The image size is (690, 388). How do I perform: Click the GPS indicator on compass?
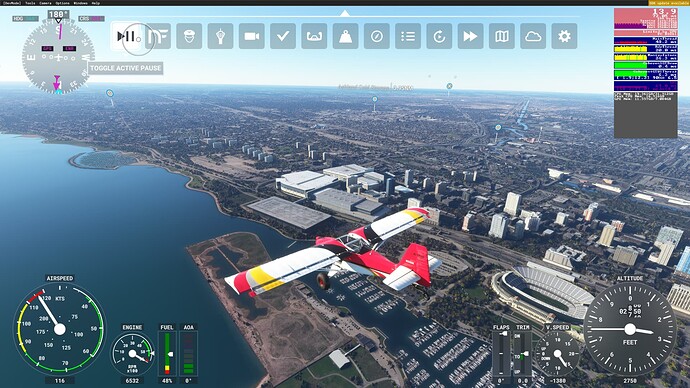point(48,48)
